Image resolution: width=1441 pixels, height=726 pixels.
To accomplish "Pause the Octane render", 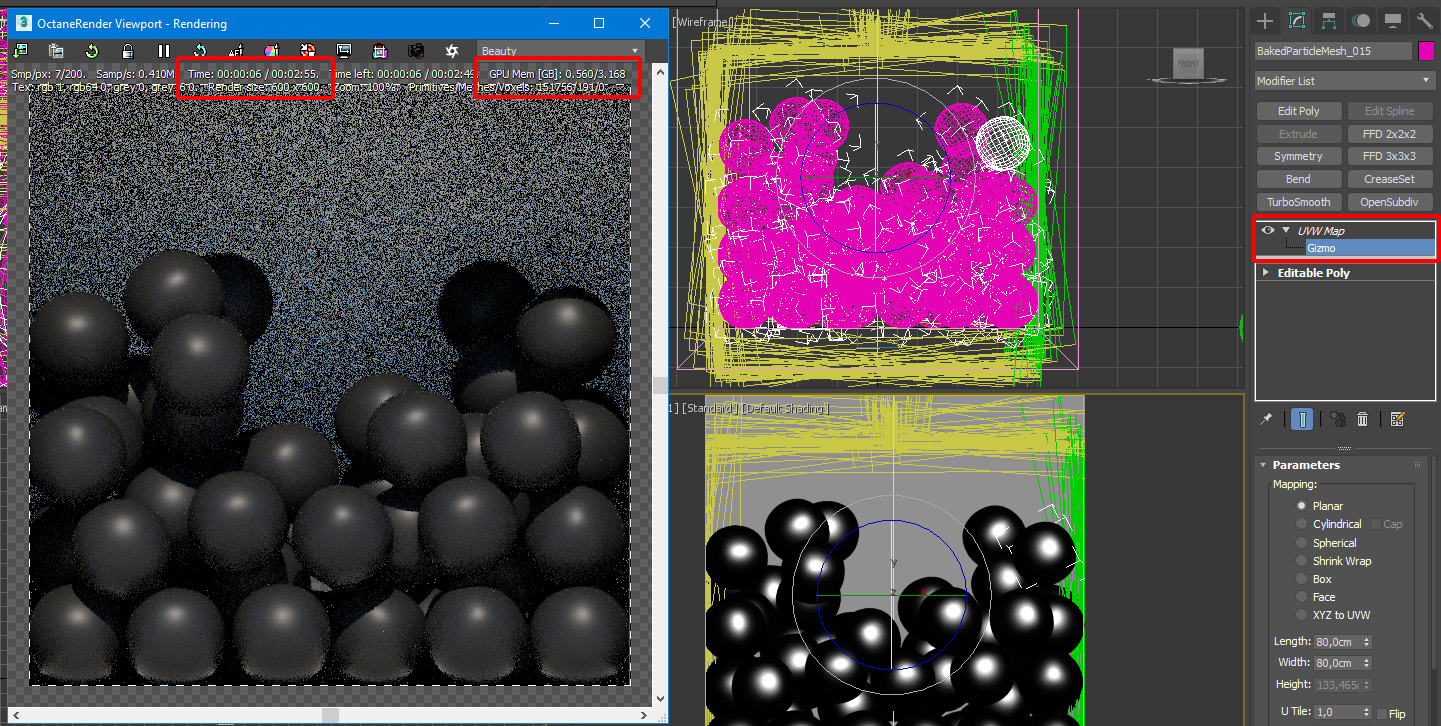I will pos(164,51).
